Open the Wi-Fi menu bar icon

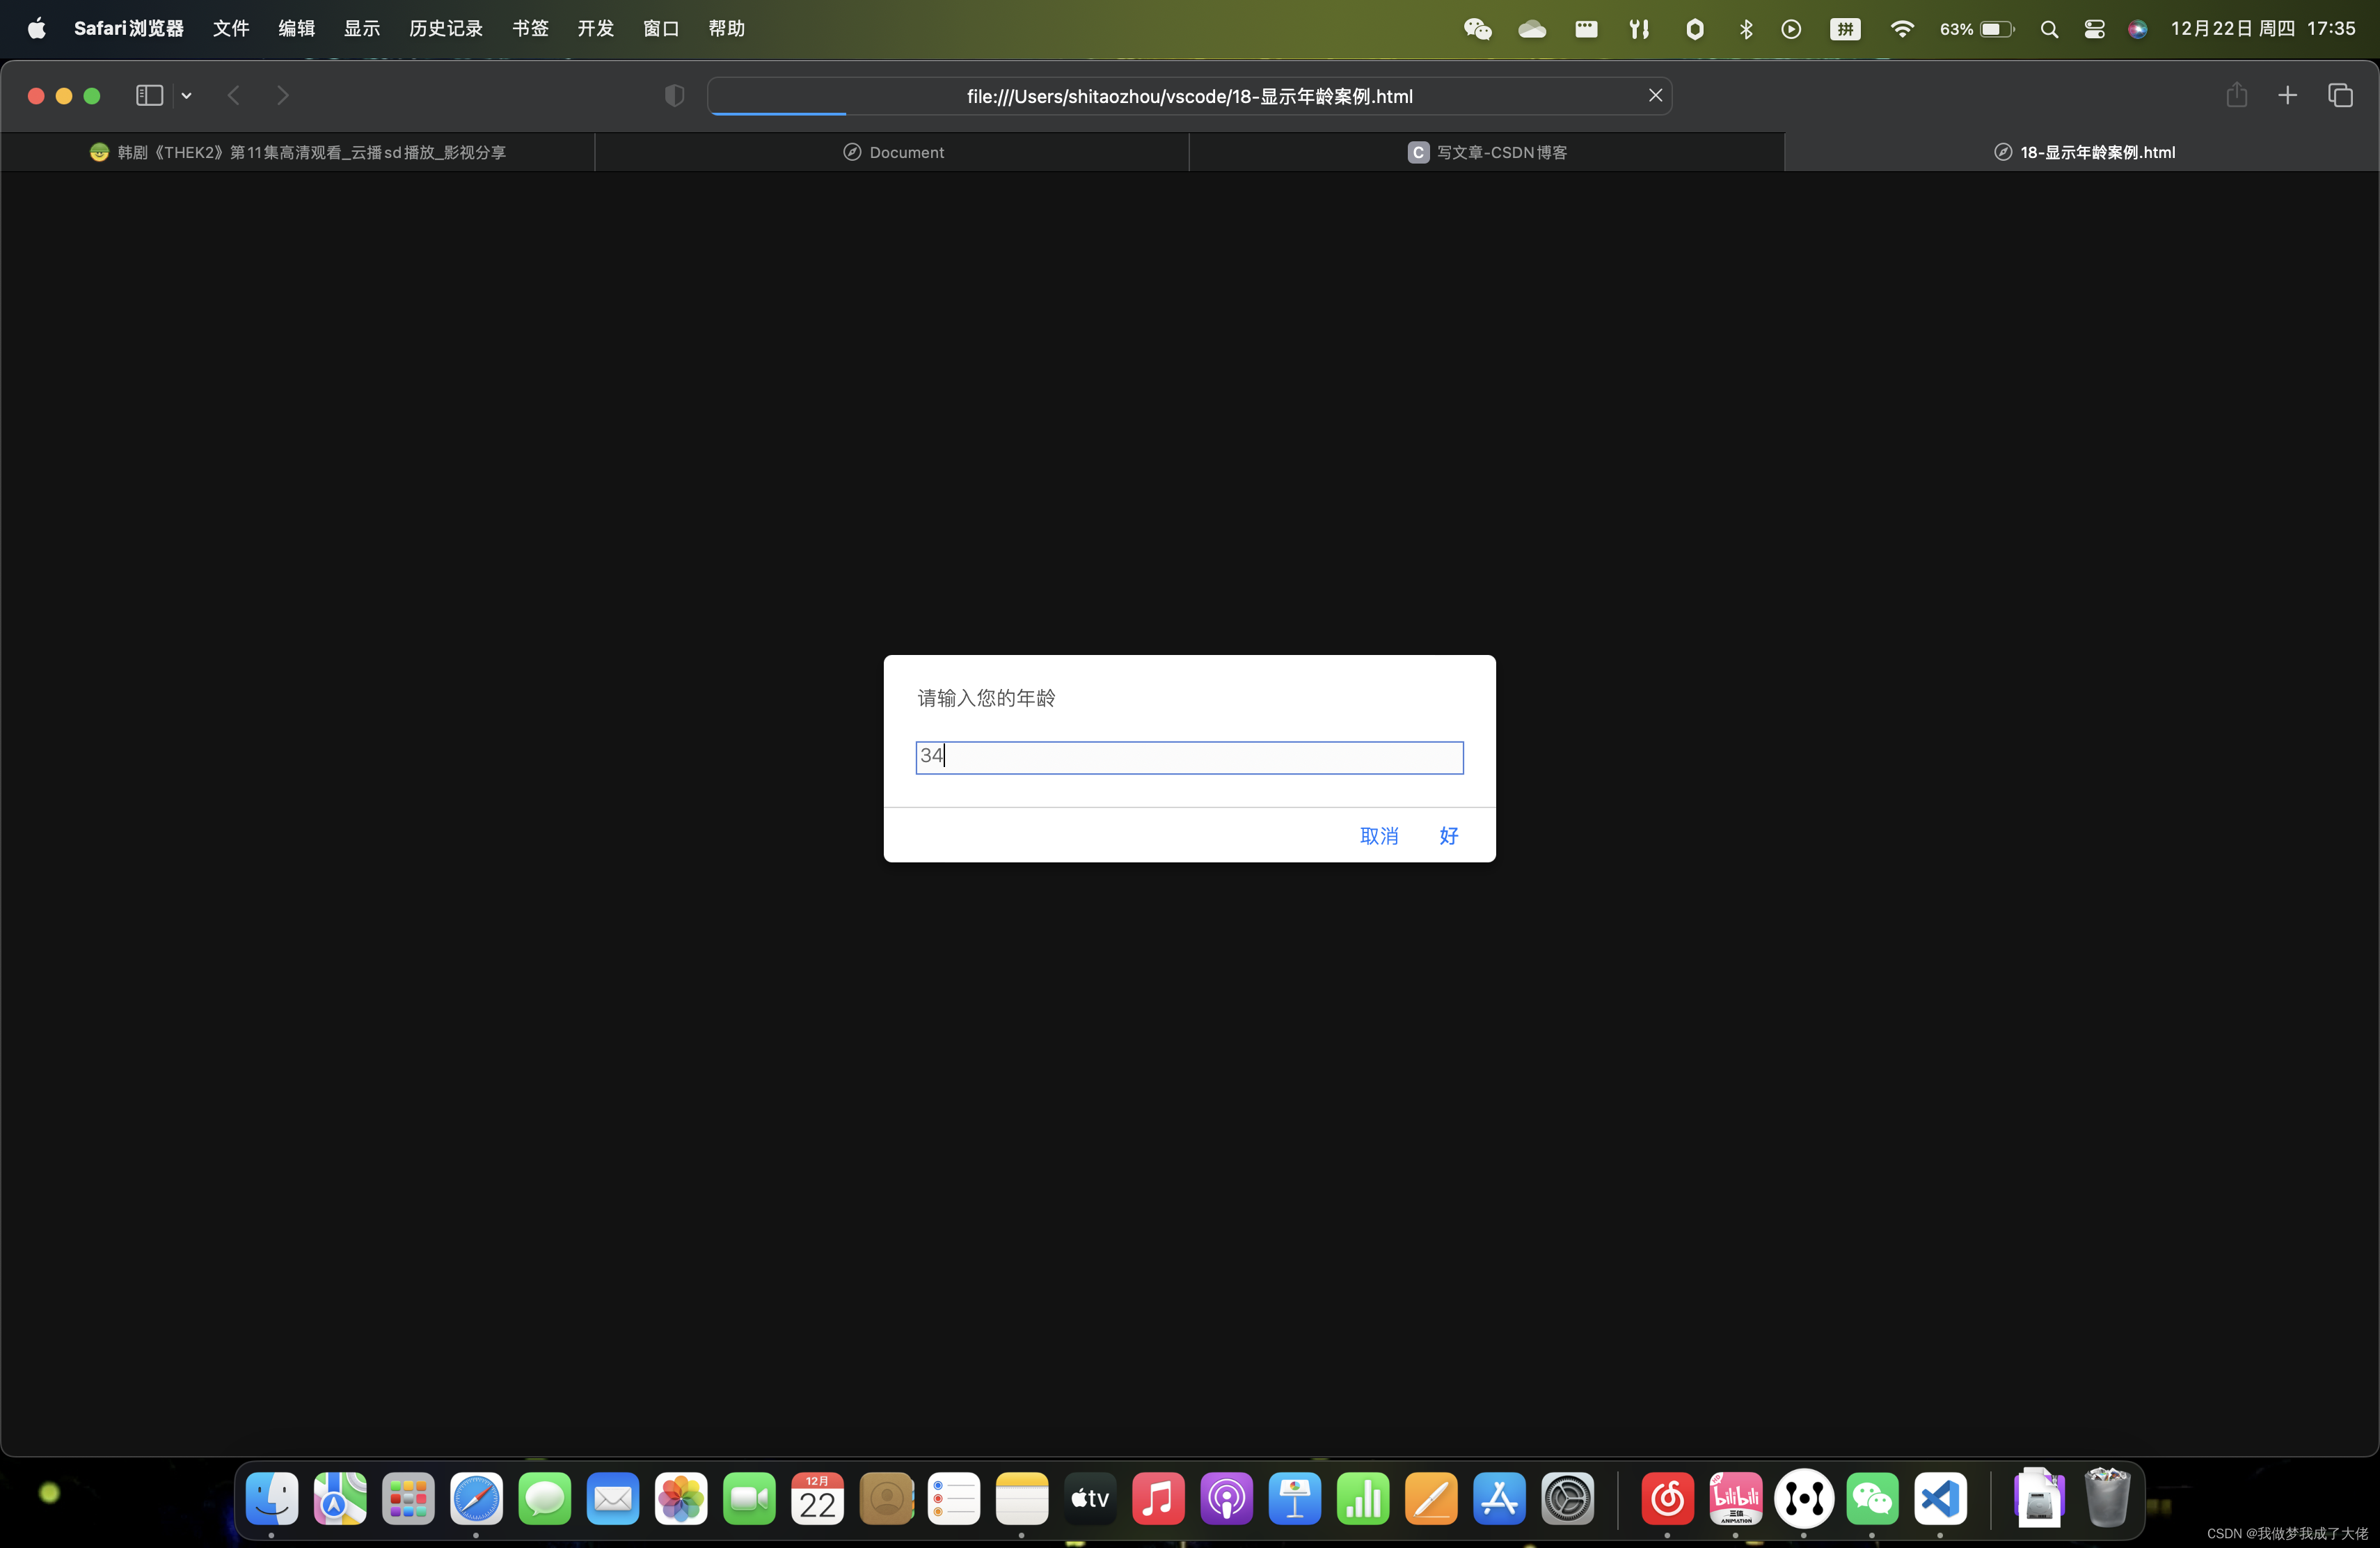tap(1902, 29)
